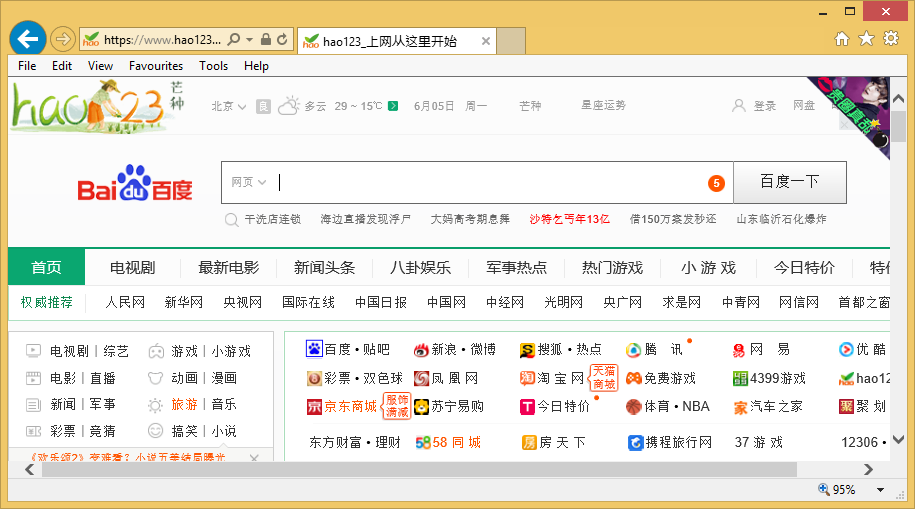Open the zoom level dropdown arrow
Viewport: 915px width, 509px height.
[x=880, y=490]
